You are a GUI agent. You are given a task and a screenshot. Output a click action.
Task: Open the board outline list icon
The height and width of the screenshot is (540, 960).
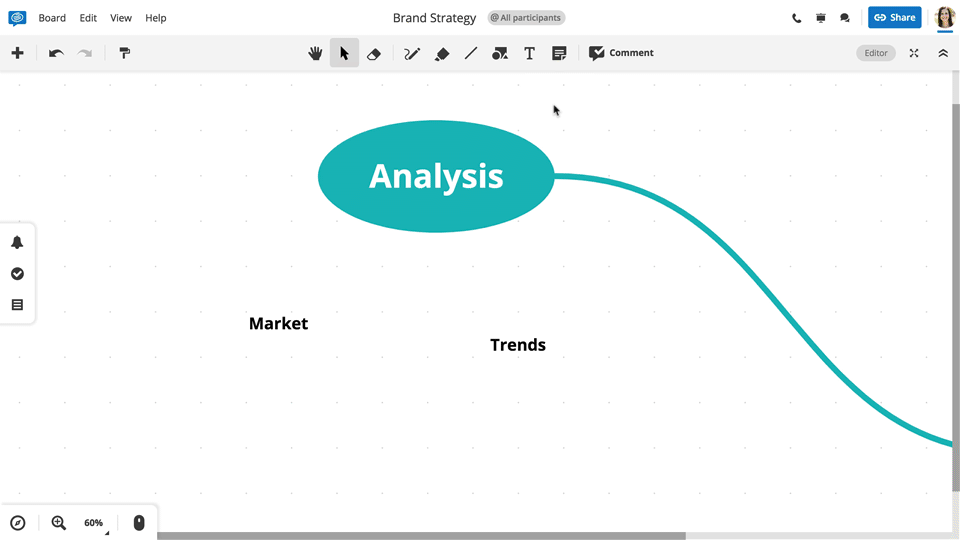pos(17,304)
